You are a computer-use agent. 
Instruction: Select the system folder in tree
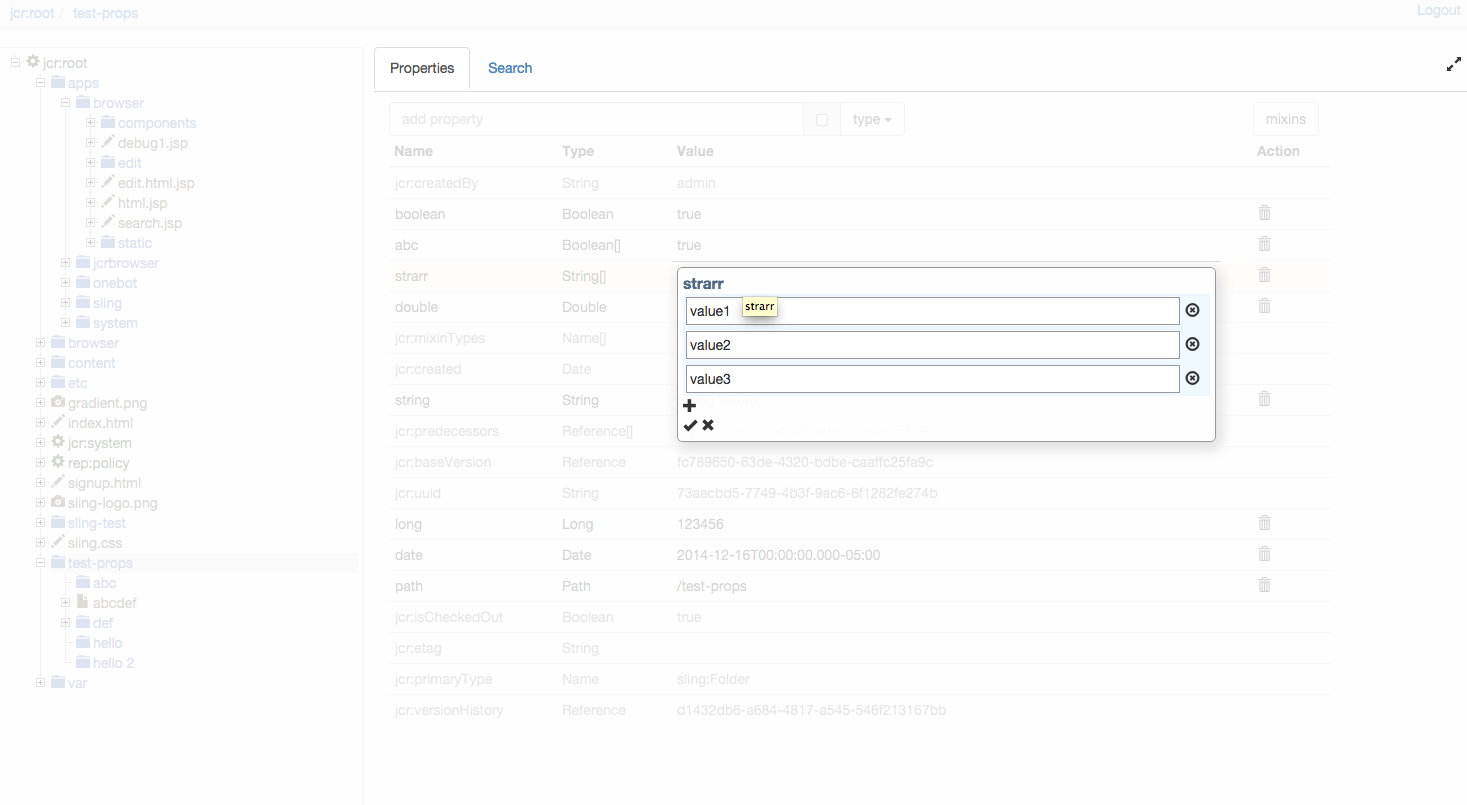(115, 323)
